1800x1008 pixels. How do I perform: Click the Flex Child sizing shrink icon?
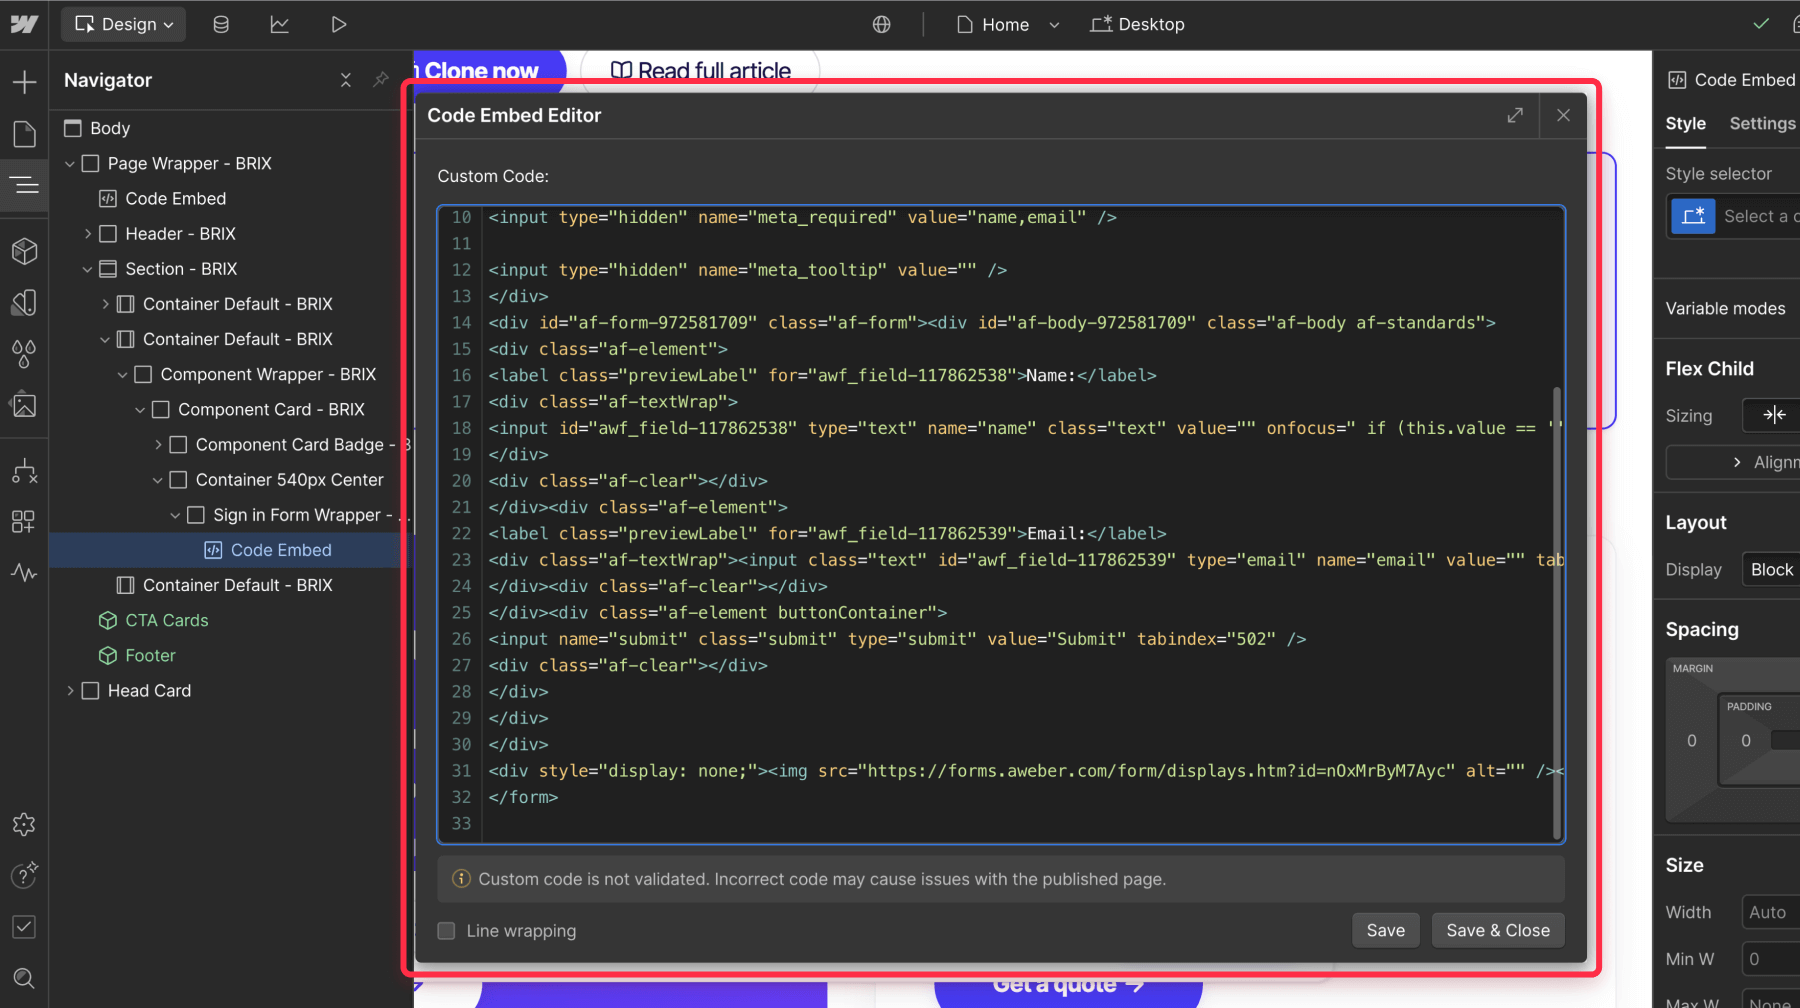coord(1774,415)
